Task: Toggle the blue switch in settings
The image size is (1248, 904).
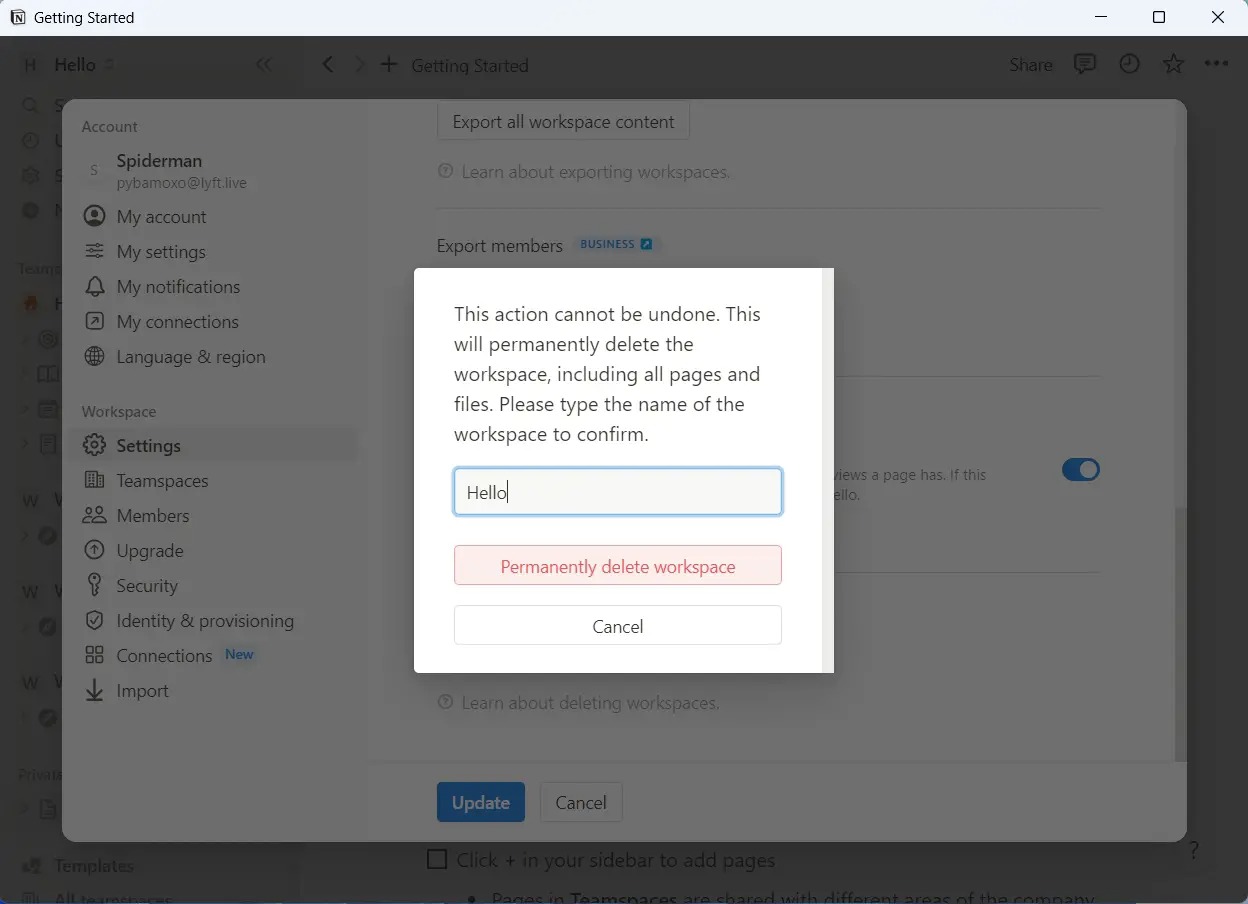Action: [x=1080, y=470]
